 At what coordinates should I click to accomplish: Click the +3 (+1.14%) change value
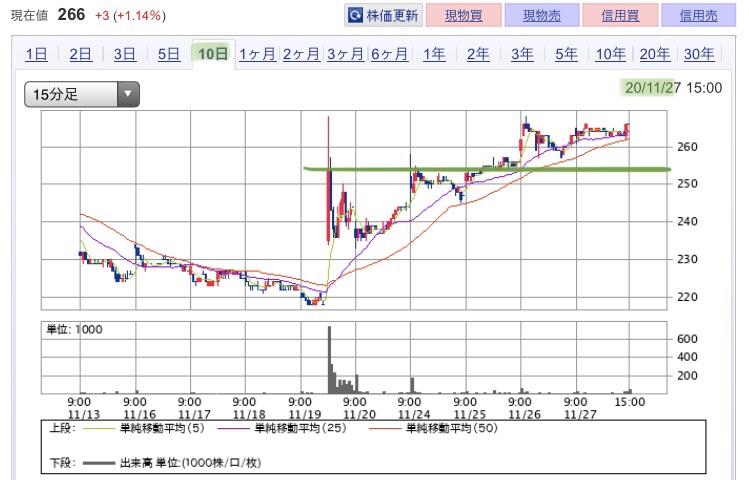click(130, 15)
